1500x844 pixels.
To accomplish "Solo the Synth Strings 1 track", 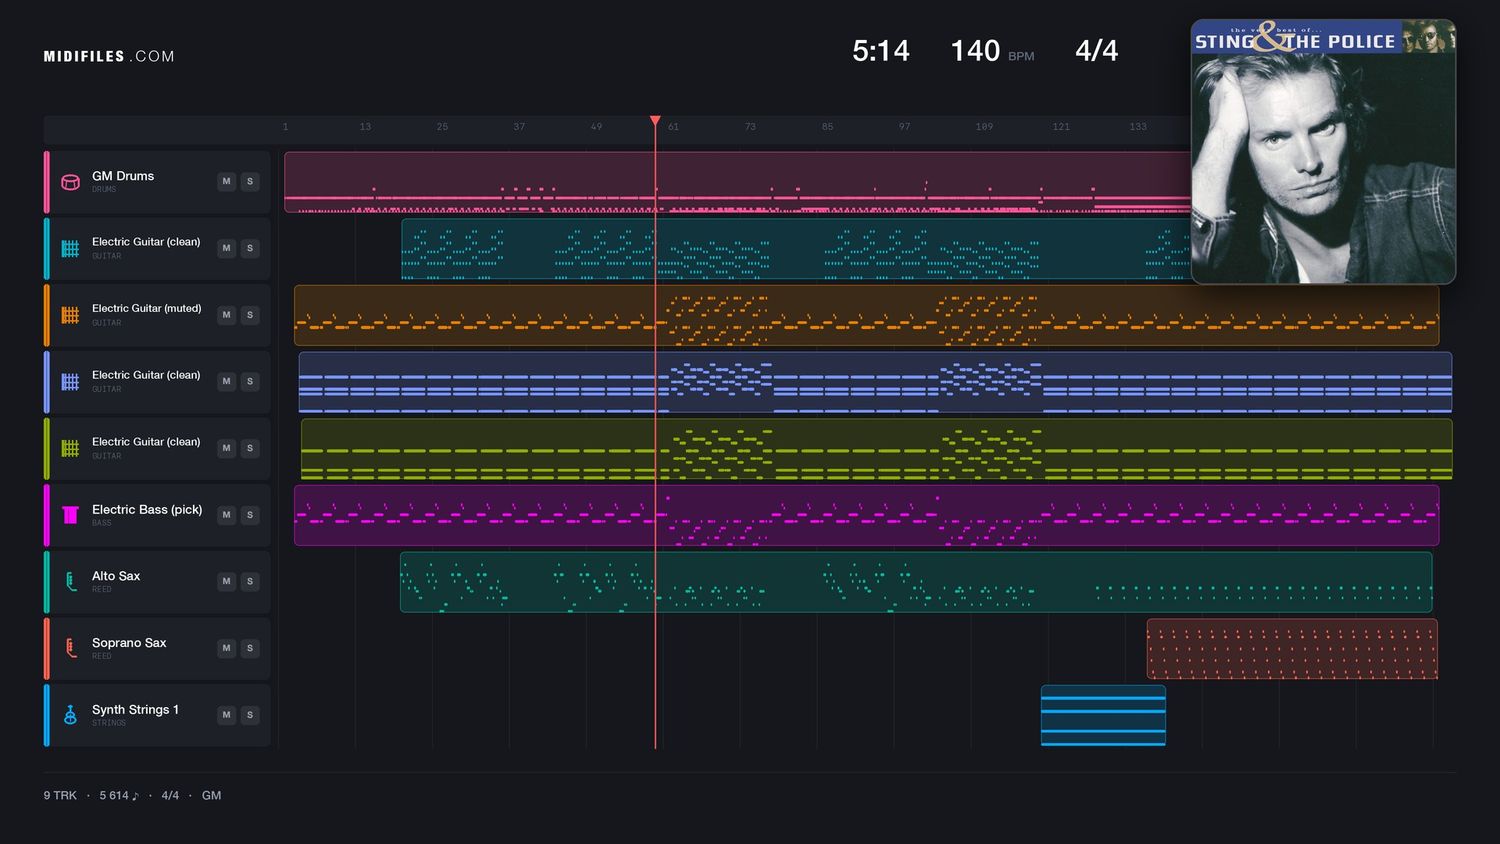I will click(x=250, y=715).
